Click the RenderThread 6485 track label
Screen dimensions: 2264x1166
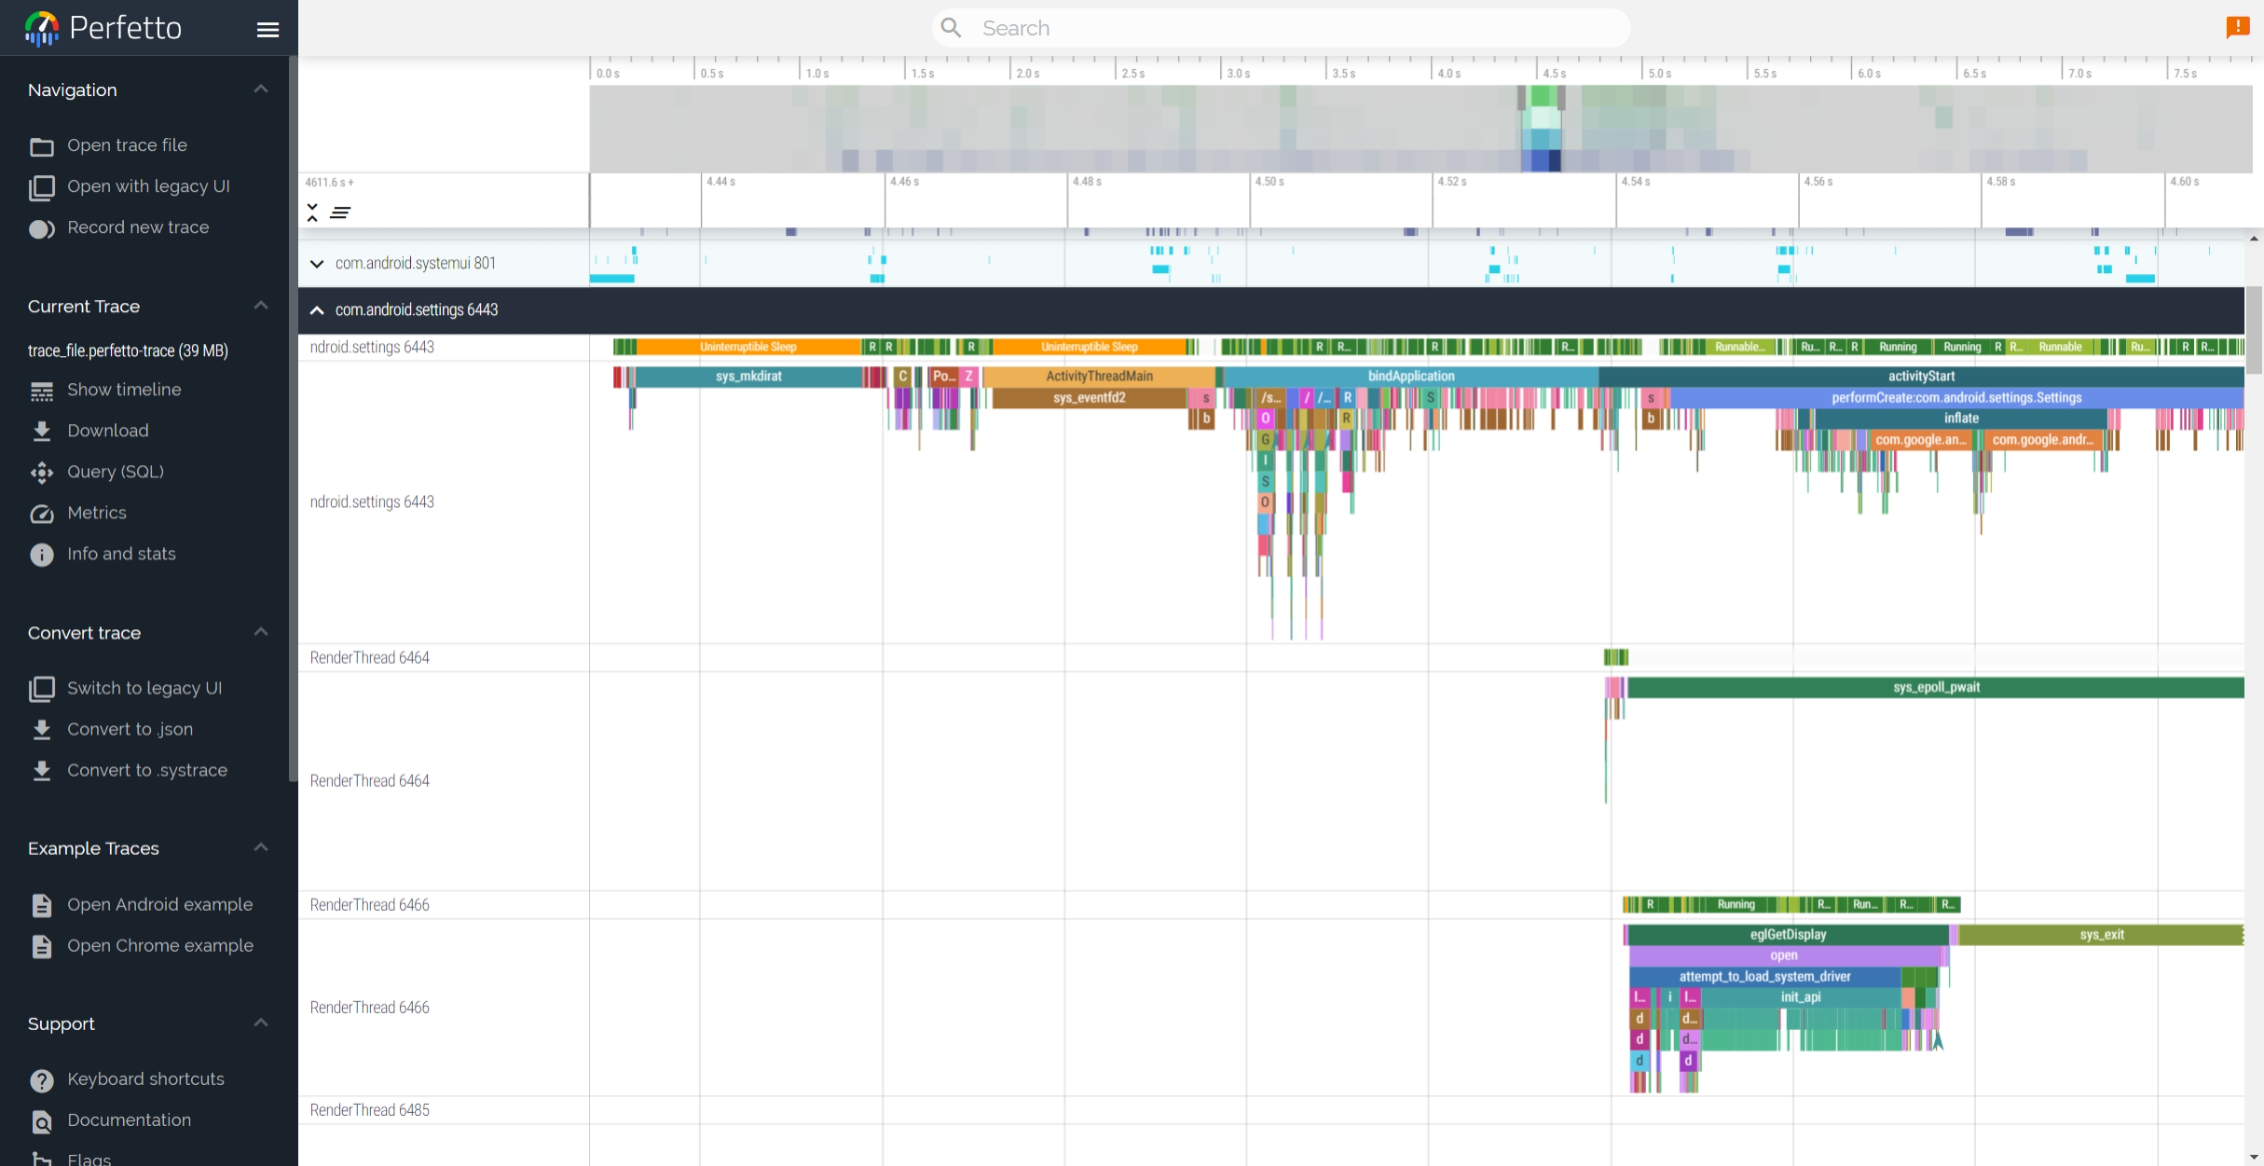[x=369, y=1110]
